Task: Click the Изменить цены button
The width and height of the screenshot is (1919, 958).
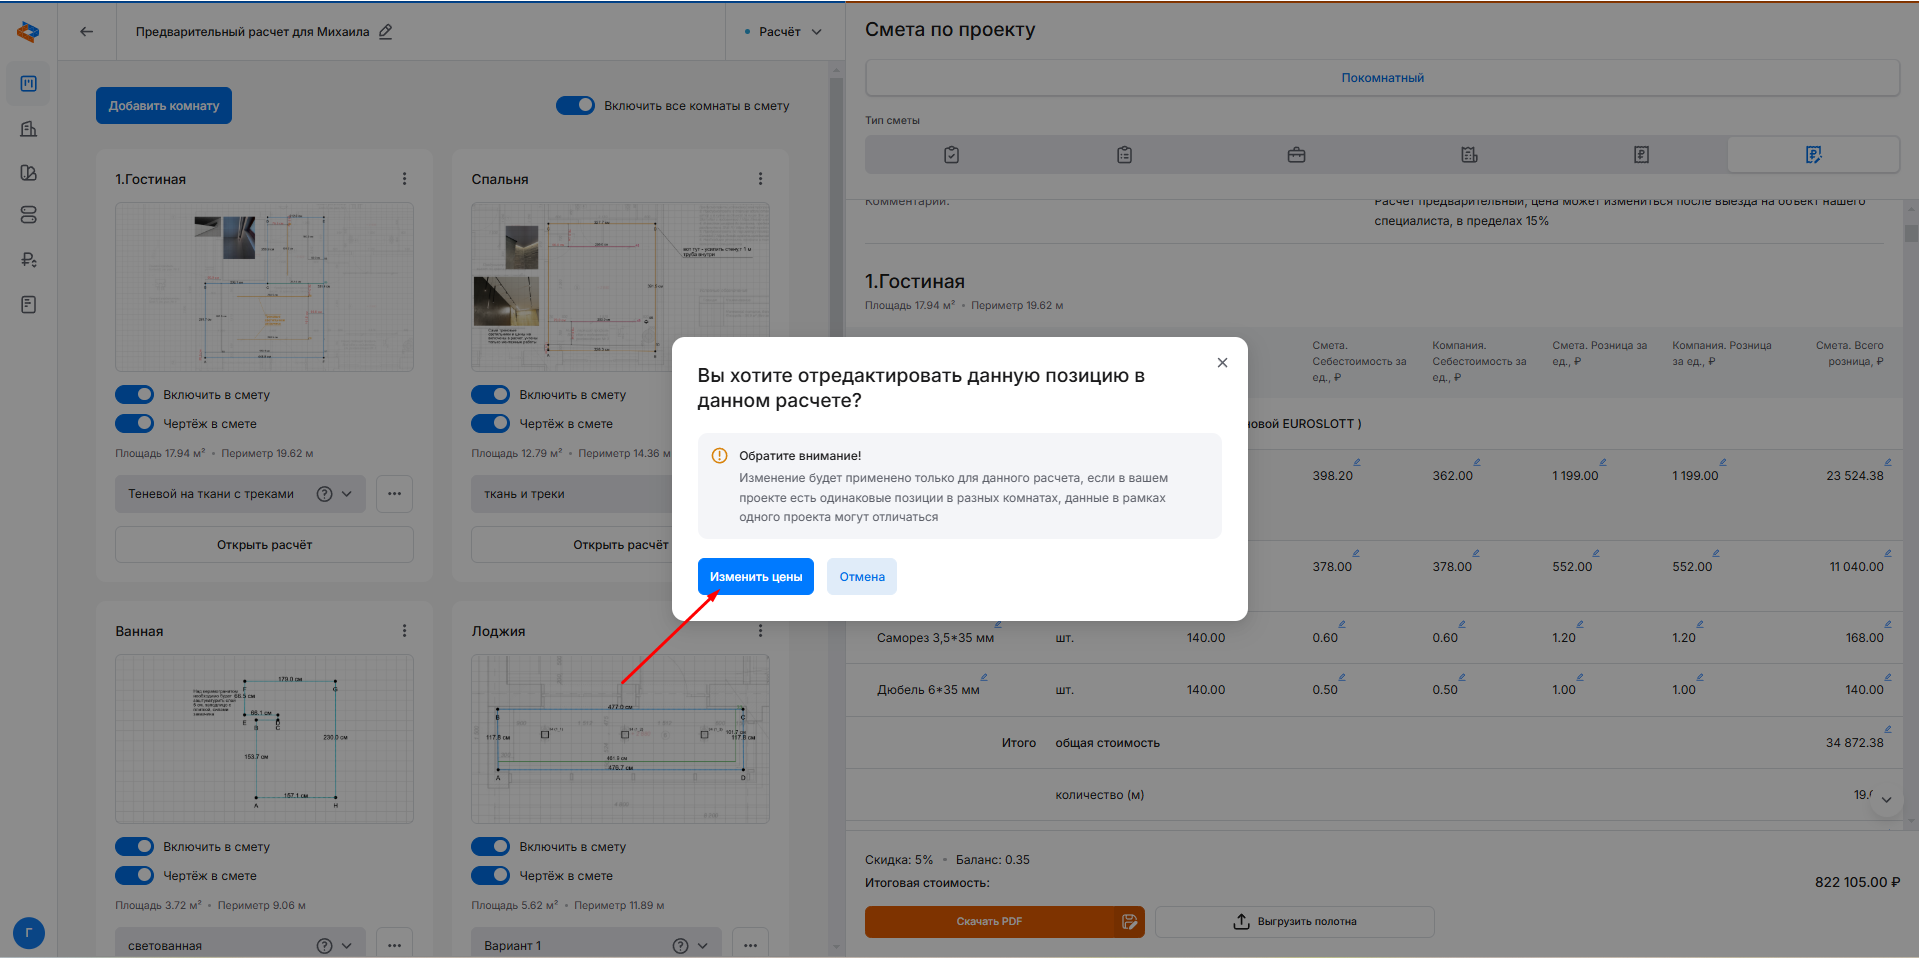Action: [755, 577]
